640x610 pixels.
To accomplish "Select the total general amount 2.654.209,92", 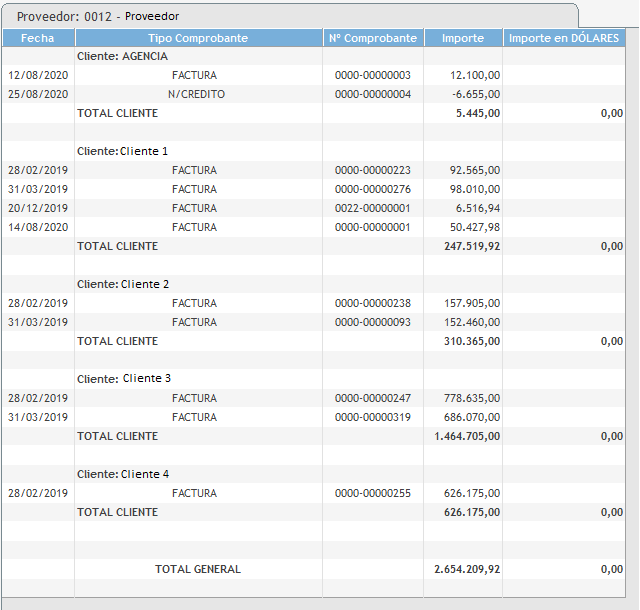I will tap(467, 570).
